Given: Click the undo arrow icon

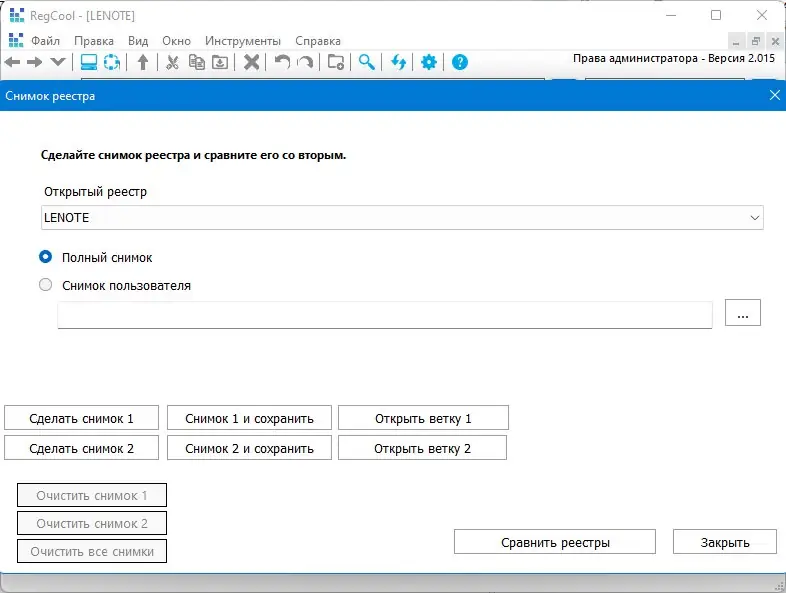Looking at the screenshot, I should [282, 62].
